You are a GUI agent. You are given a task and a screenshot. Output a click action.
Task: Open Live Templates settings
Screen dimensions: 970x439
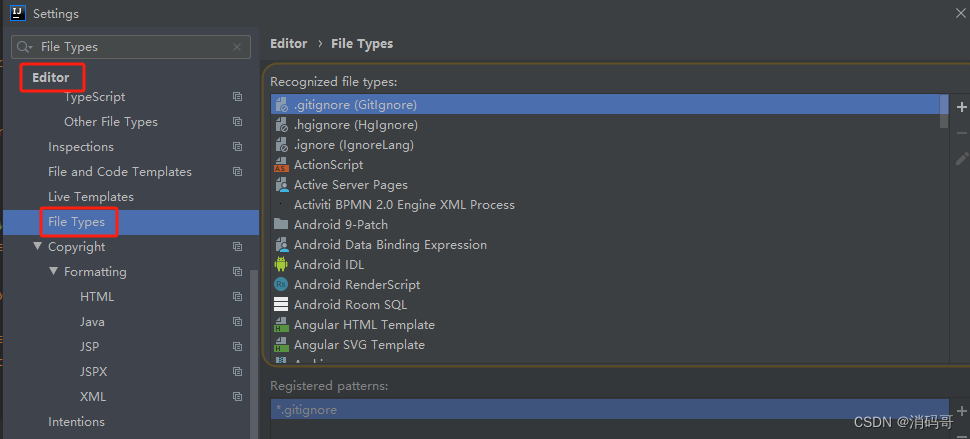[x=91, y=197]
